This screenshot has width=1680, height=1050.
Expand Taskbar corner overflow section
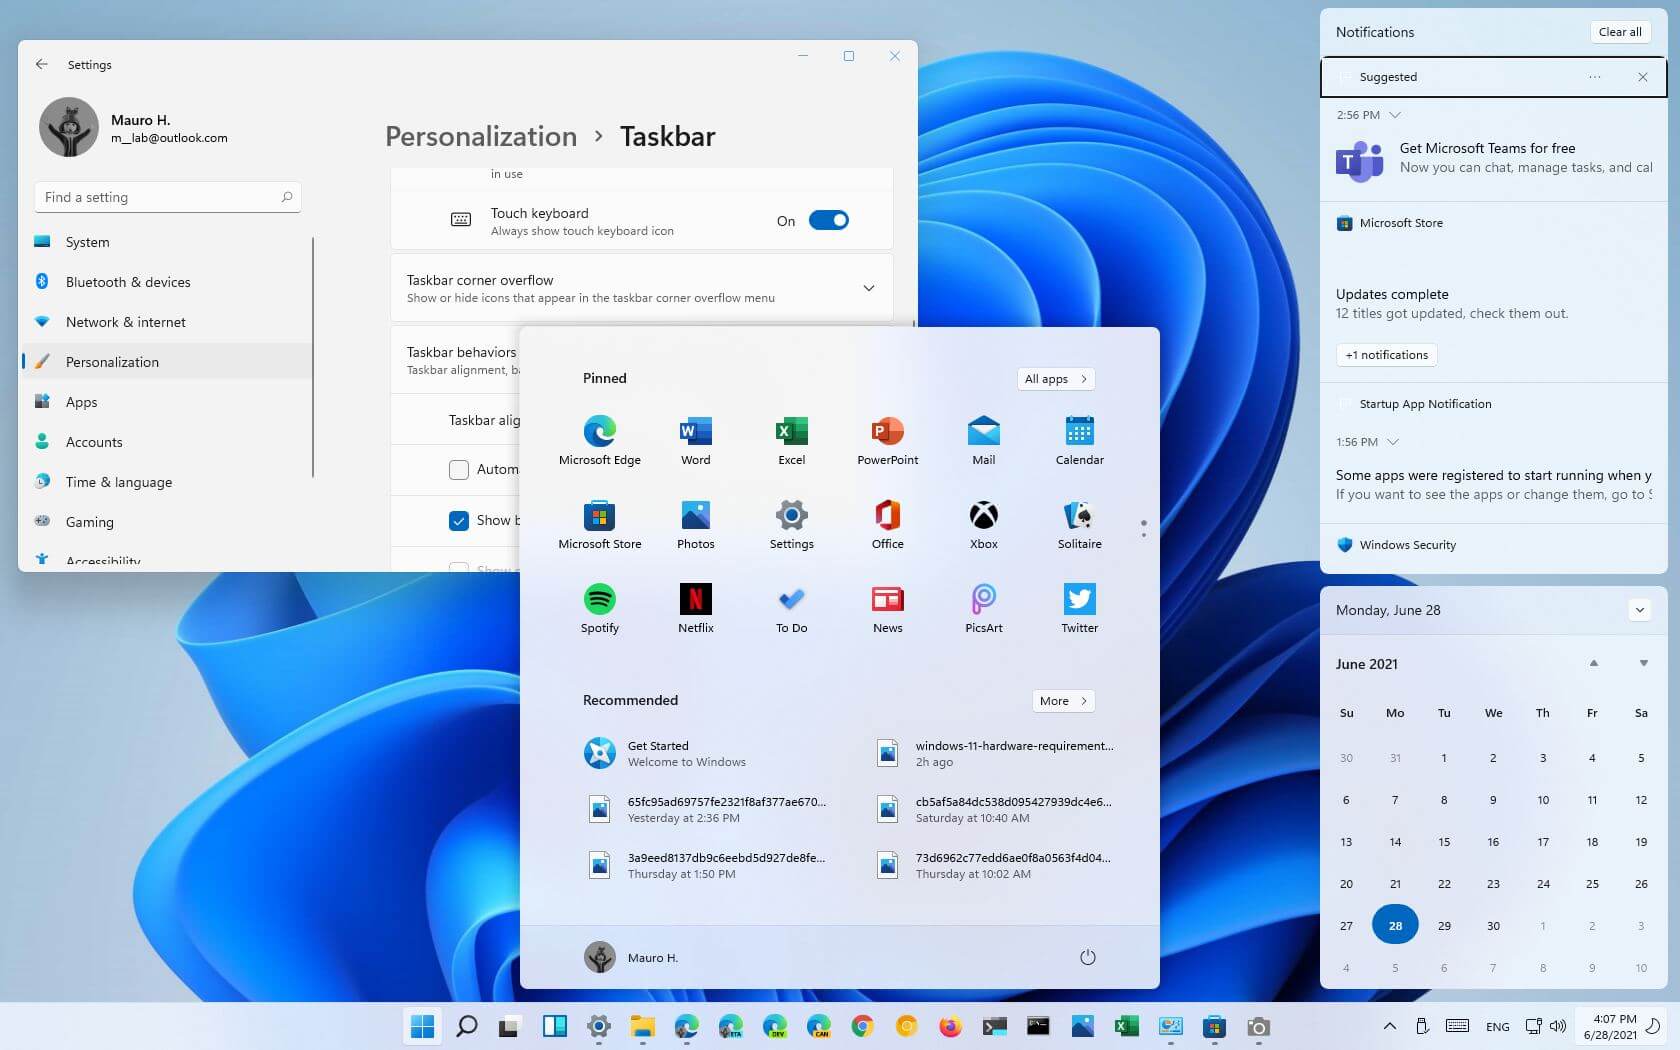tap(869, 288)
